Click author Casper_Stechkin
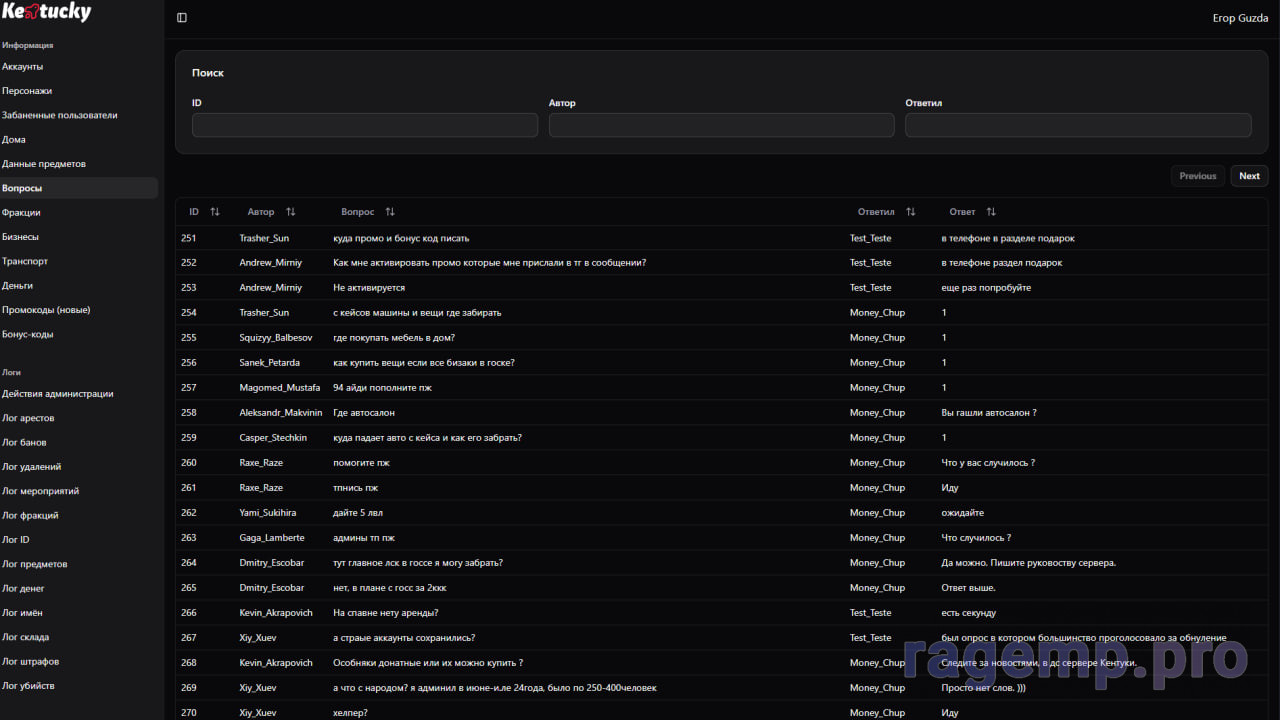 coord(273,438)
